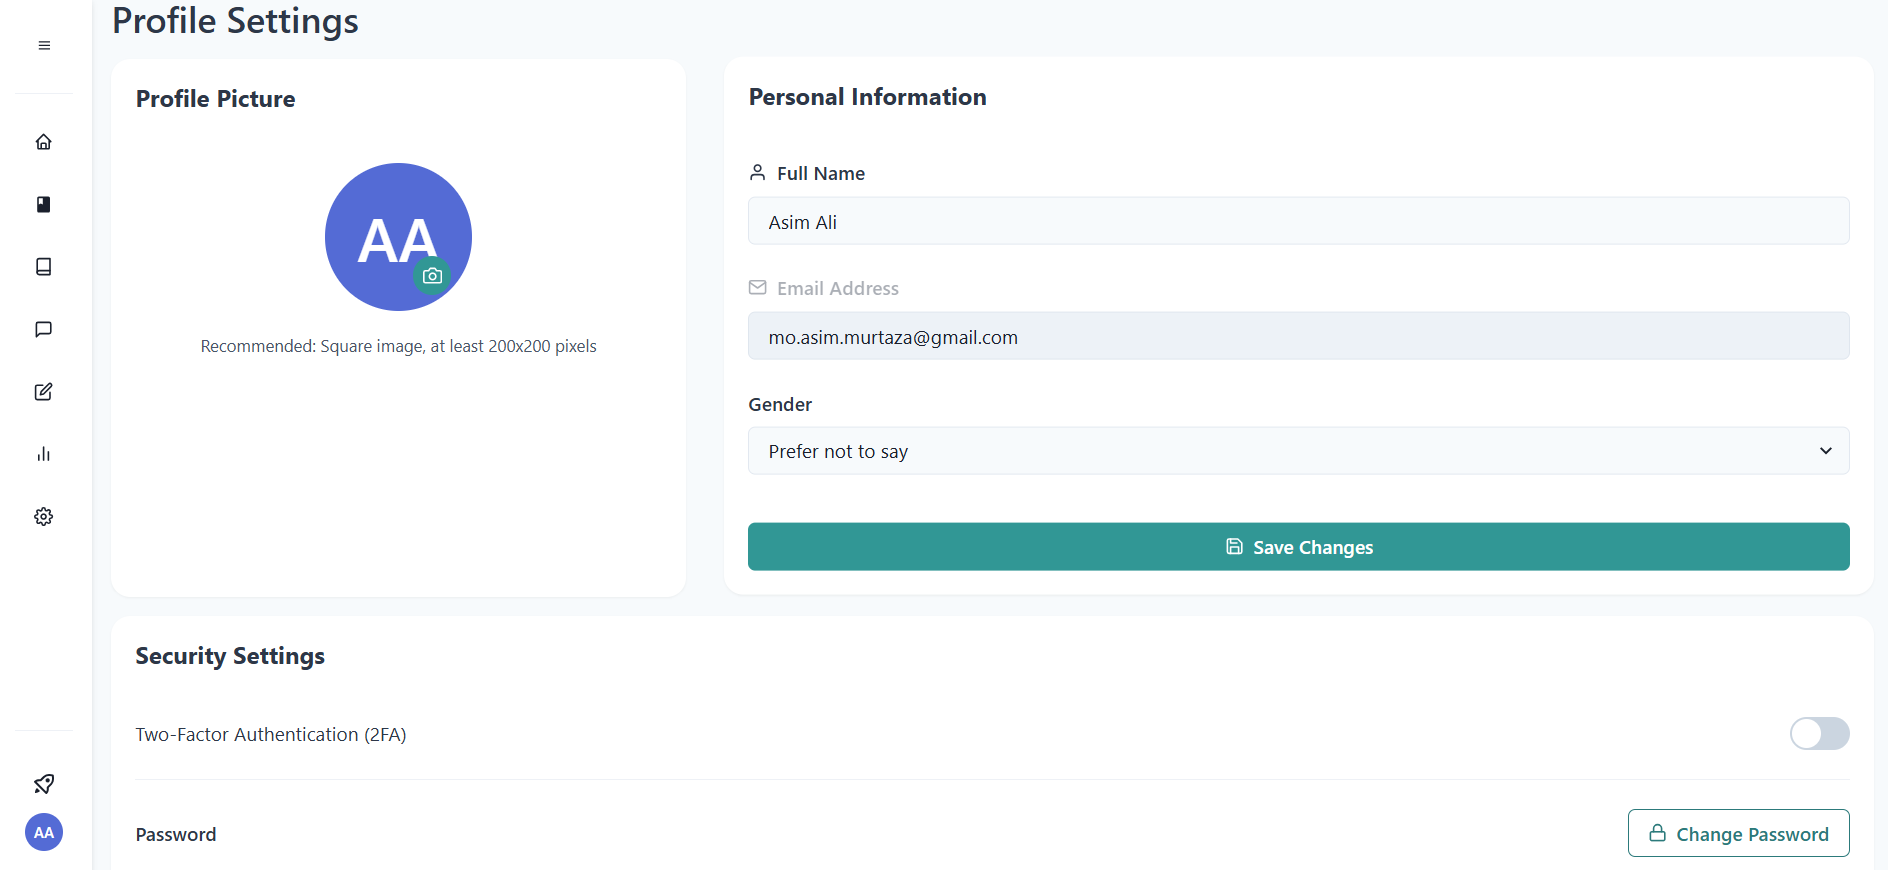Click the hamburger menu icon in sidebar
1888x870 pixels.
tap(44, 46)
